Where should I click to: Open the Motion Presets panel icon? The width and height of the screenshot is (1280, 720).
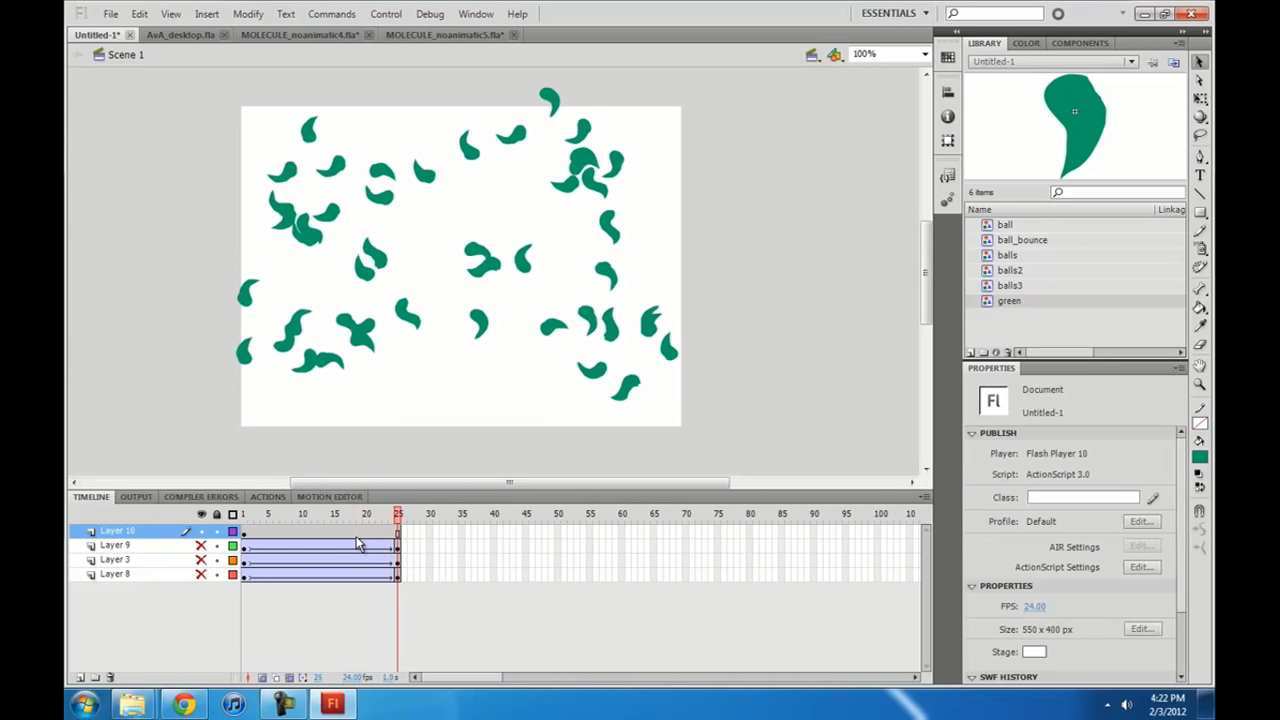948,200
